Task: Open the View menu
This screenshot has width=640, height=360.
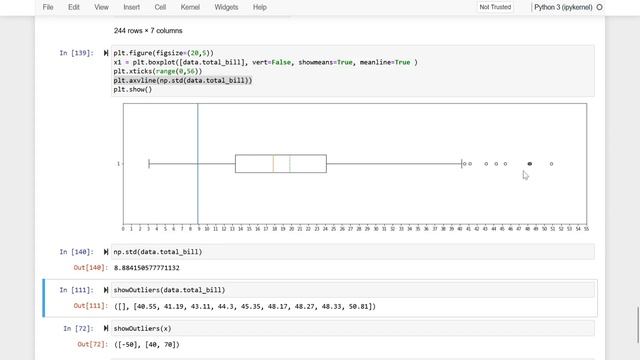Action: click(101, 7)
